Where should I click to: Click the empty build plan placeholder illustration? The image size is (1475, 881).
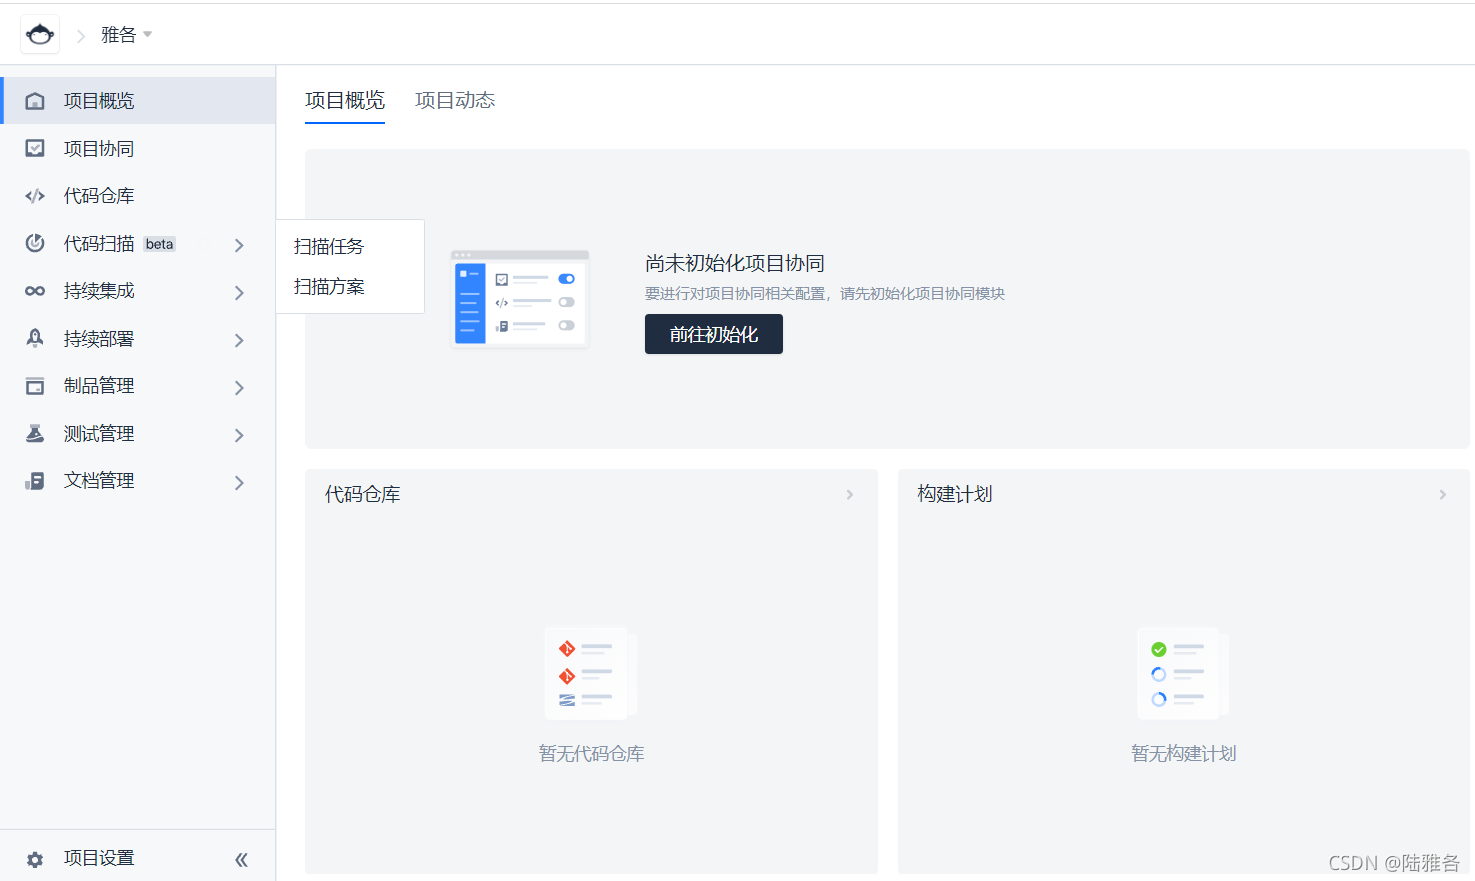(1183, 673)
